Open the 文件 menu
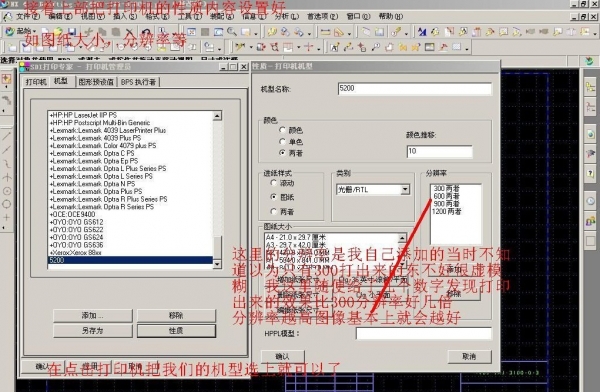600x392 pixels. [x=23, y=16]
